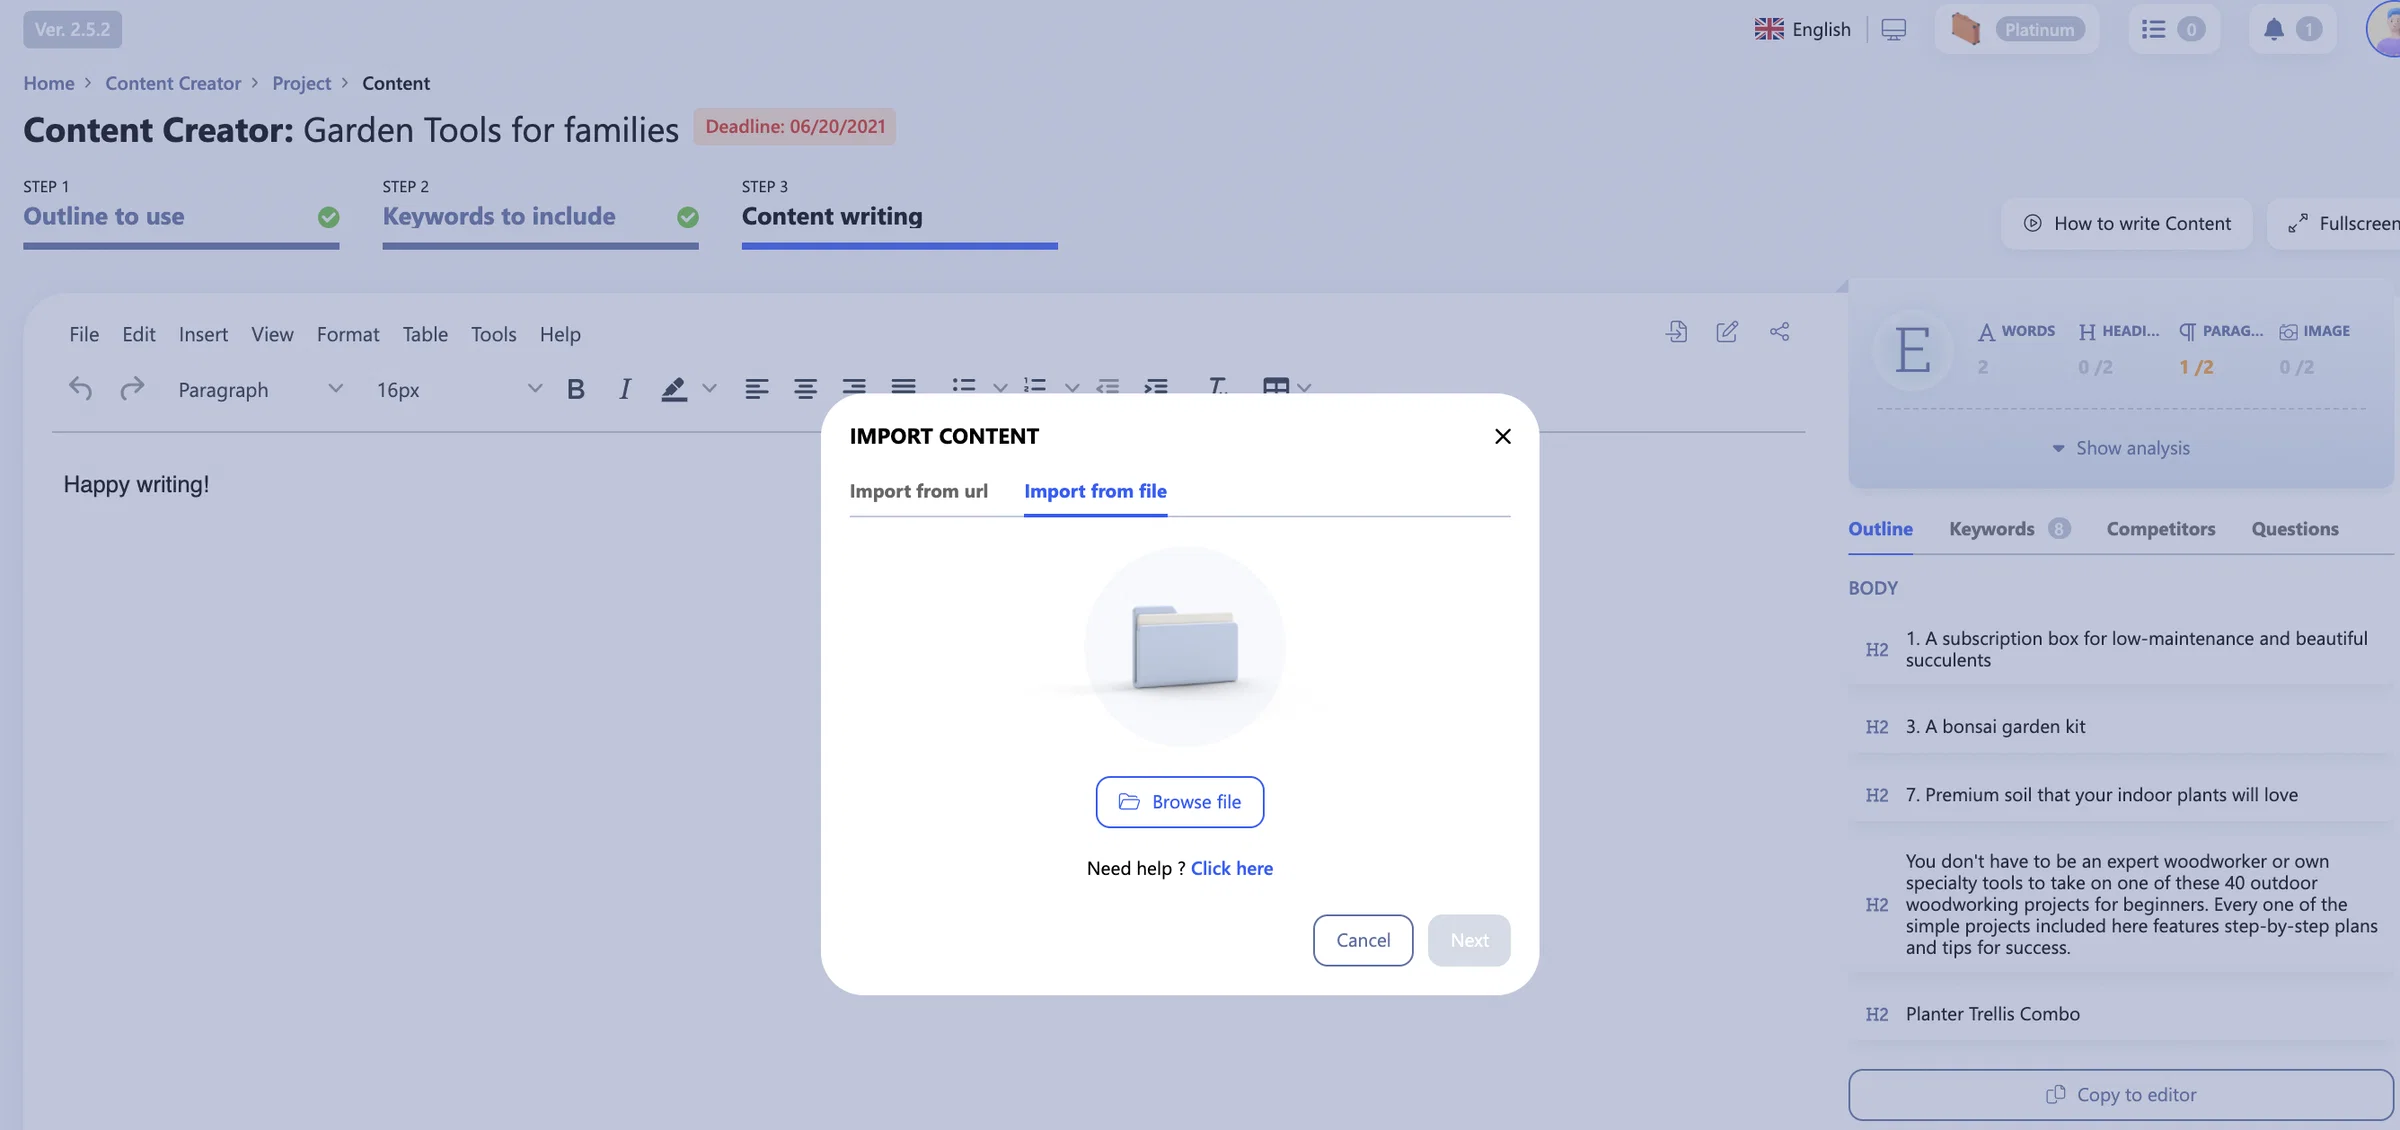Click the Italic formatting icon
Screen dimensions: 2400x1130
coord(624,389)
